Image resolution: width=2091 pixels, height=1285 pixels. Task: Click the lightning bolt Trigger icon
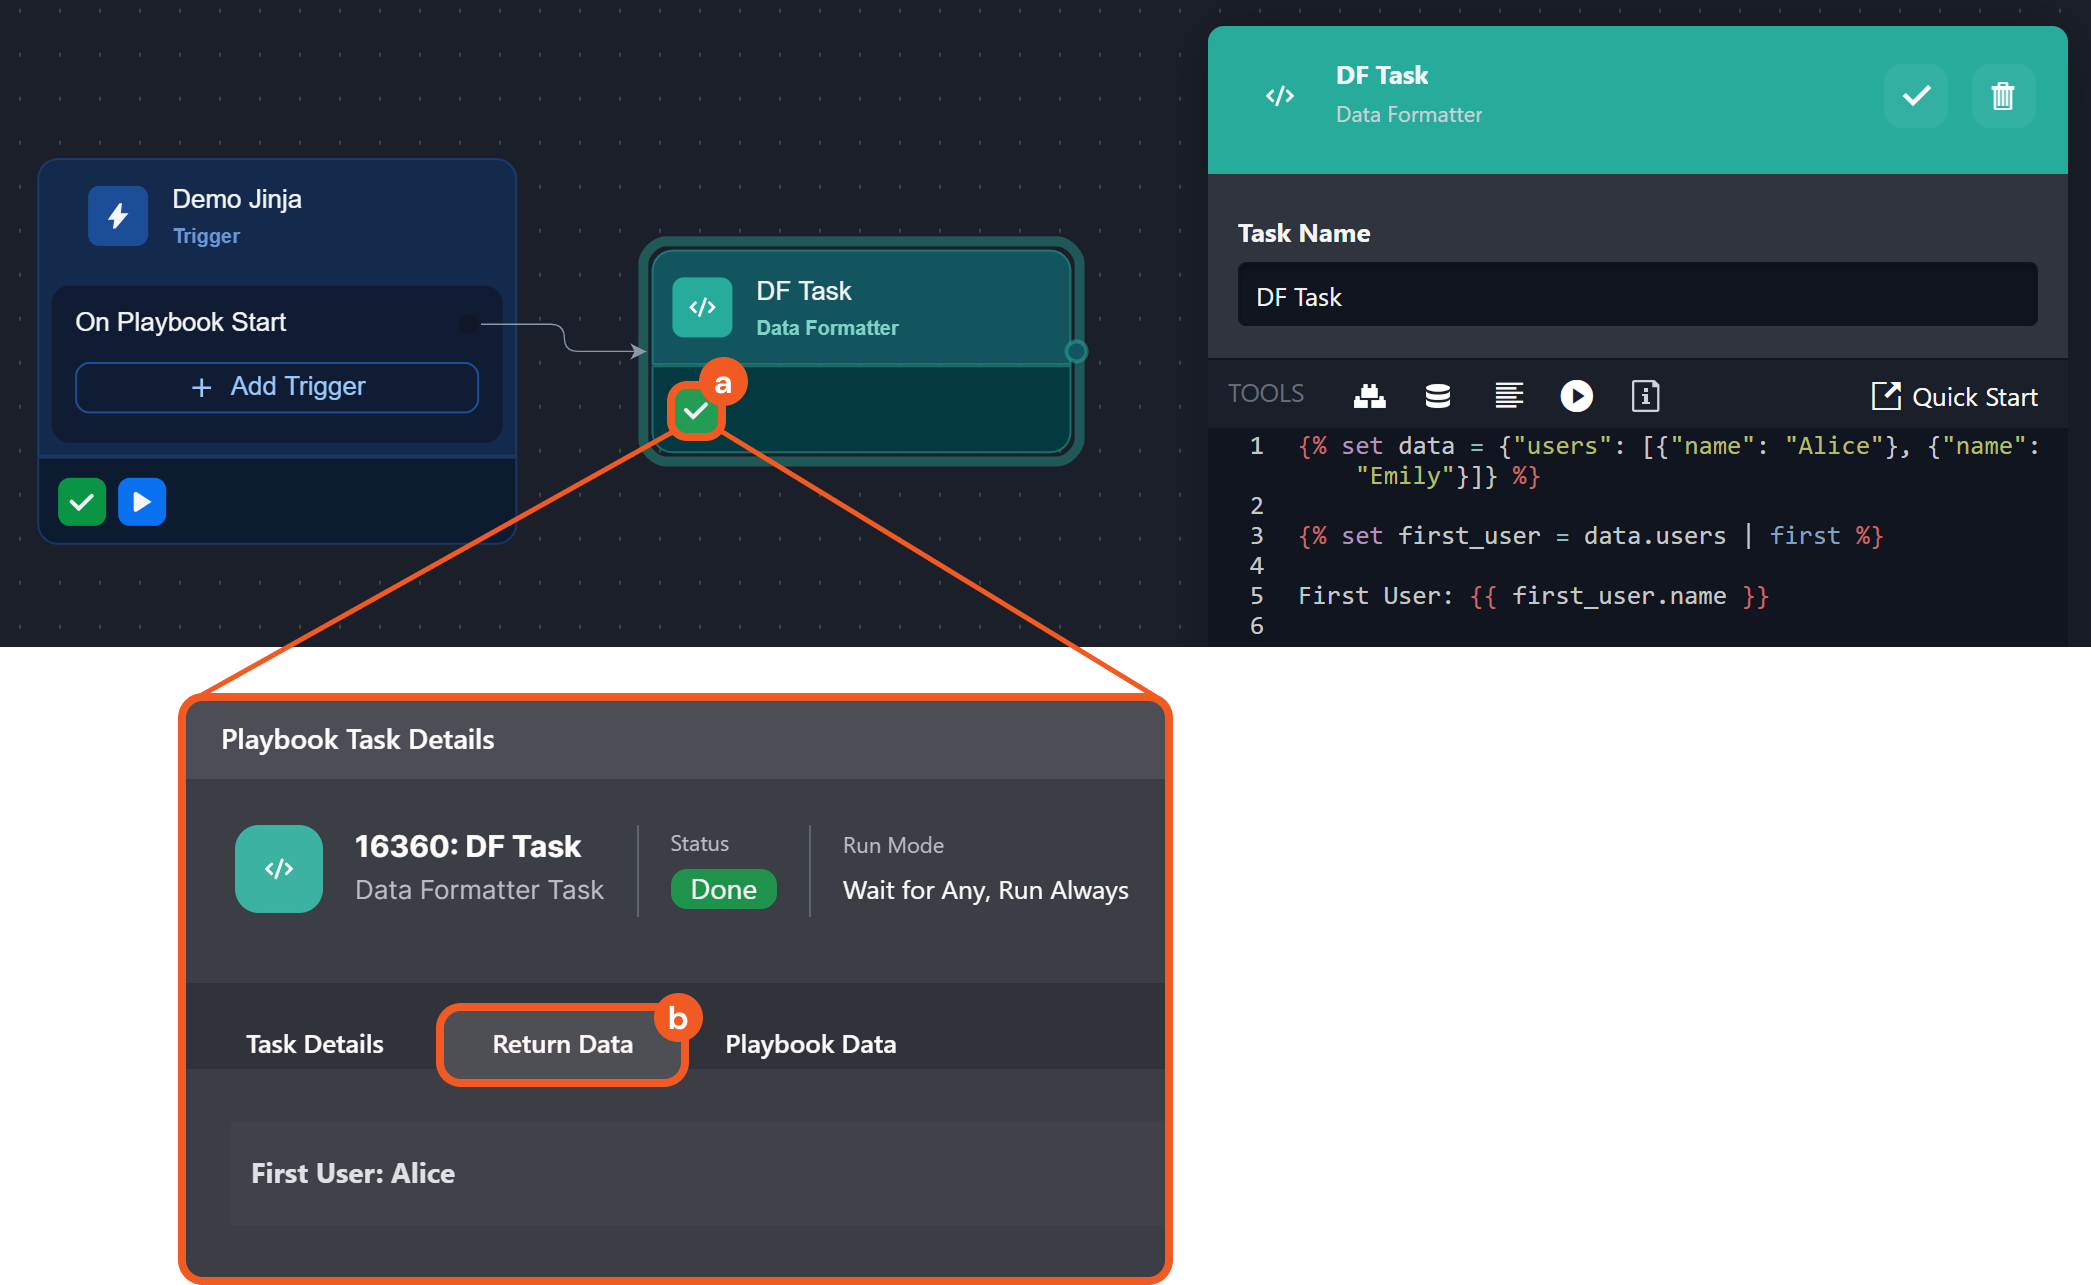pos(118,216)
